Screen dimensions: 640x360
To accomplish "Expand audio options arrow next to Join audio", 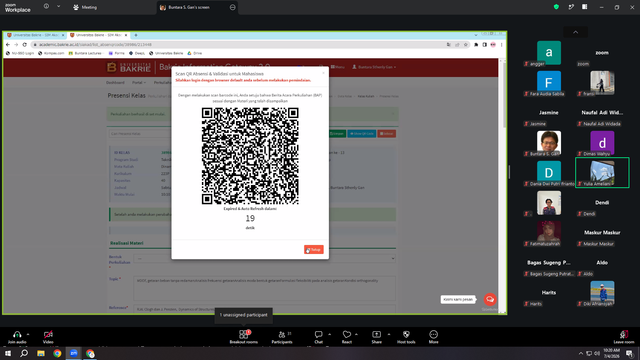I will point(28,334).
